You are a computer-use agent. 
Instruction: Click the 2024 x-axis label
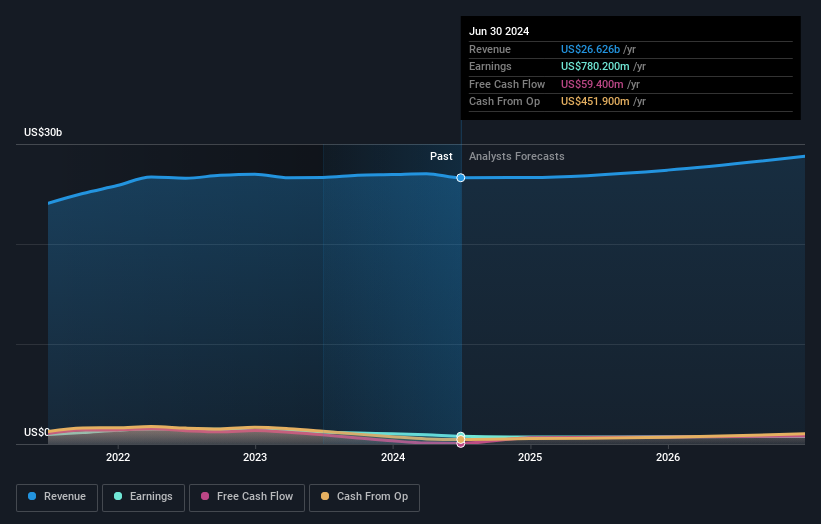coord(393,458)
